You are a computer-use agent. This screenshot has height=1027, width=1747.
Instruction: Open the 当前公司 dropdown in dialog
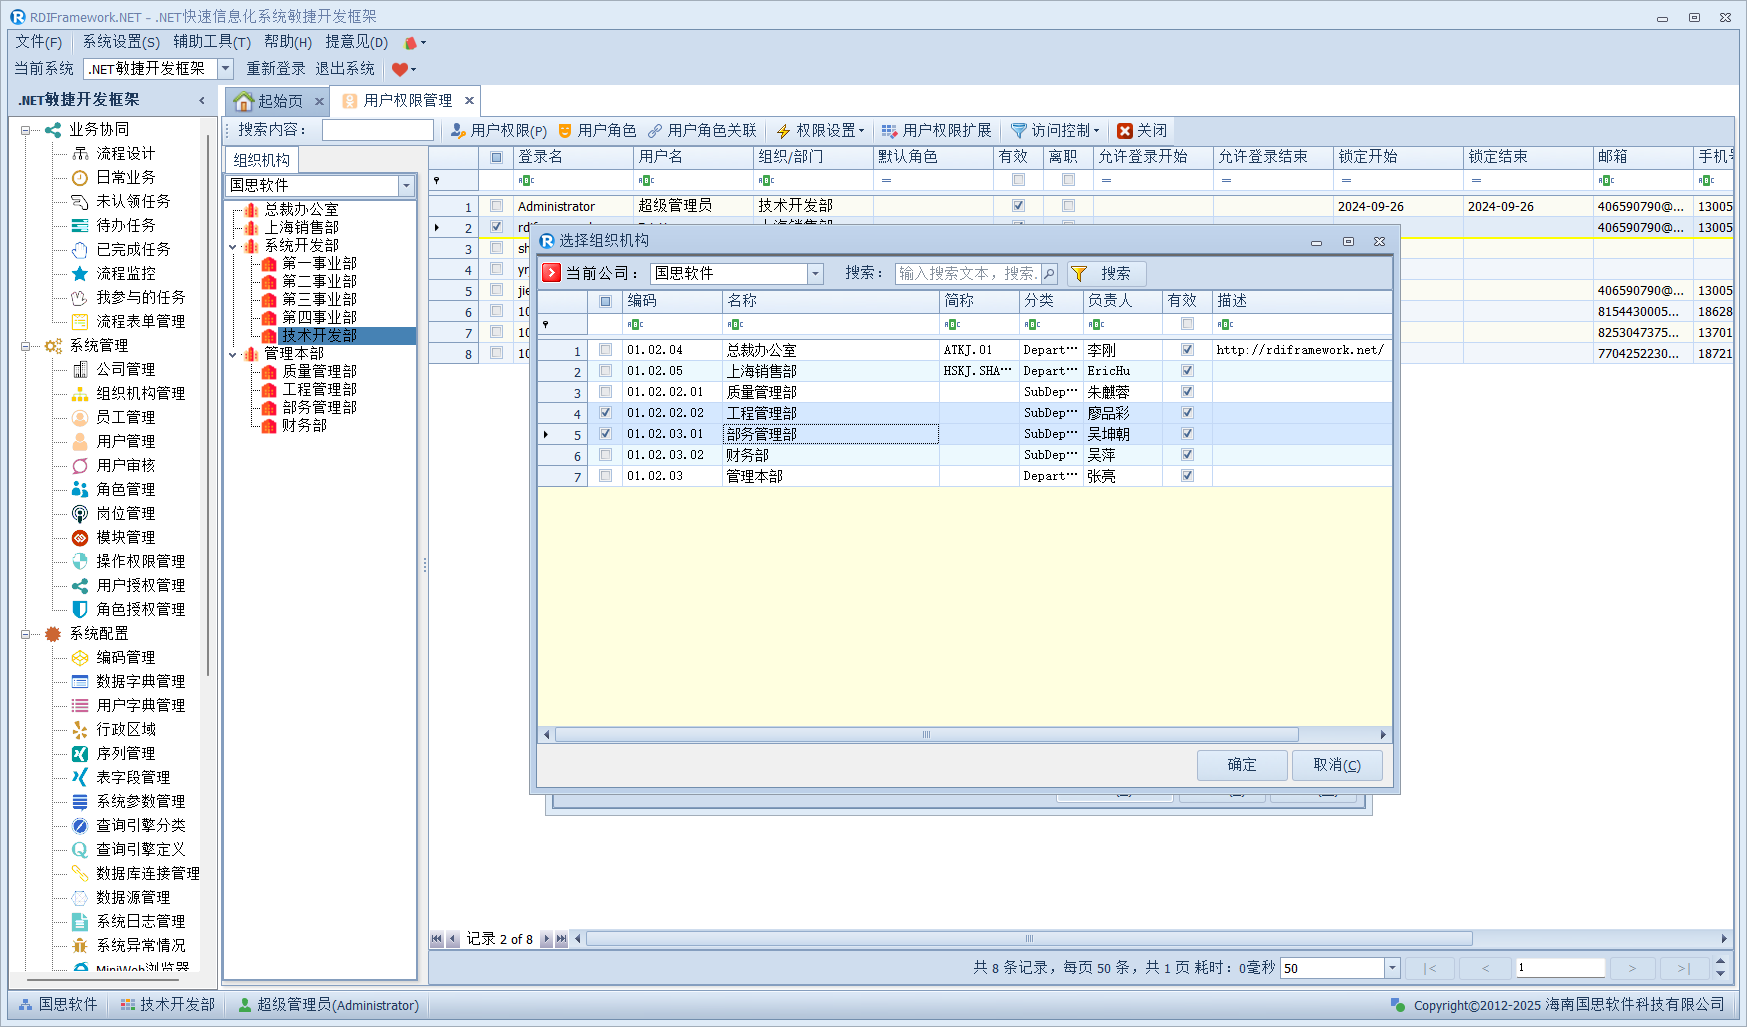point(815,274)
